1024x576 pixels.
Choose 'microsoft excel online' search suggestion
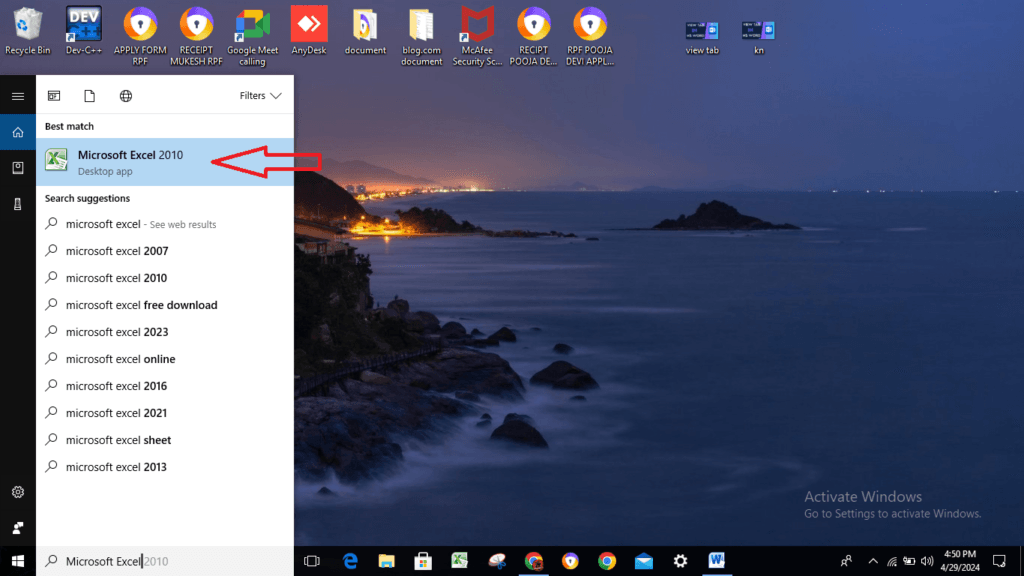pyautogui.click(x=120, y=359)
